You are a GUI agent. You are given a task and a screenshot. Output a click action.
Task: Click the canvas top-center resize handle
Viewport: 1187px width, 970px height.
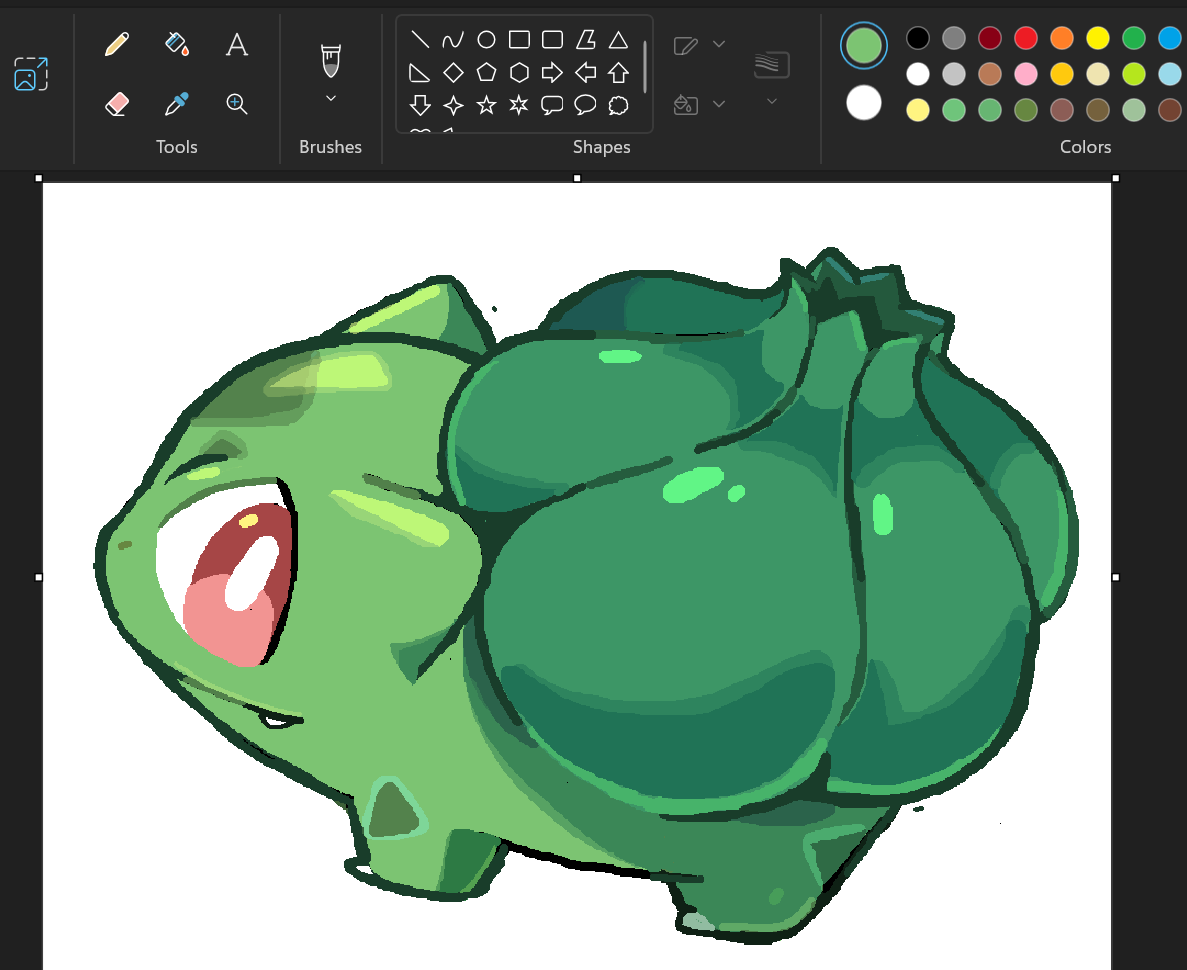tap(577, 178)
